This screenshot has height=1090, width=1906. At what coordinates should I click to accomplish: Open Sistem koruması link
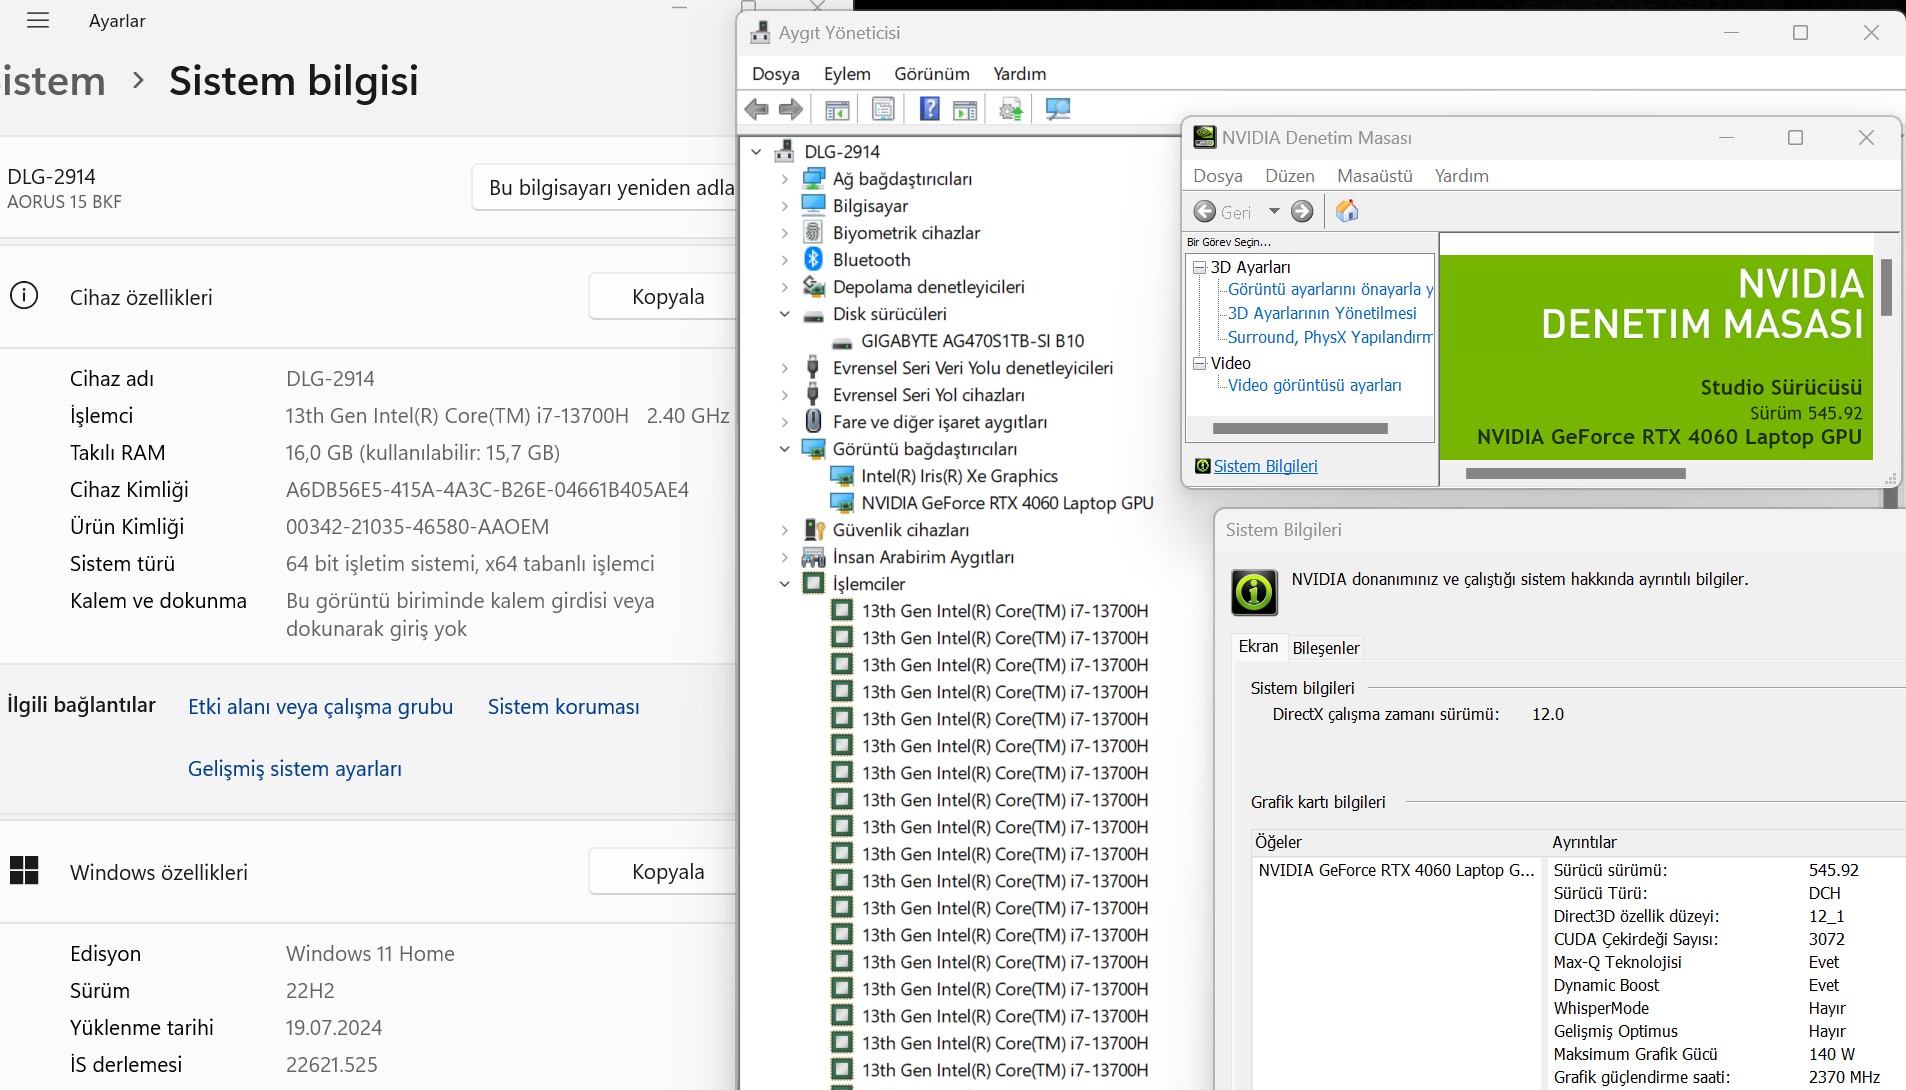pos(563,706)
